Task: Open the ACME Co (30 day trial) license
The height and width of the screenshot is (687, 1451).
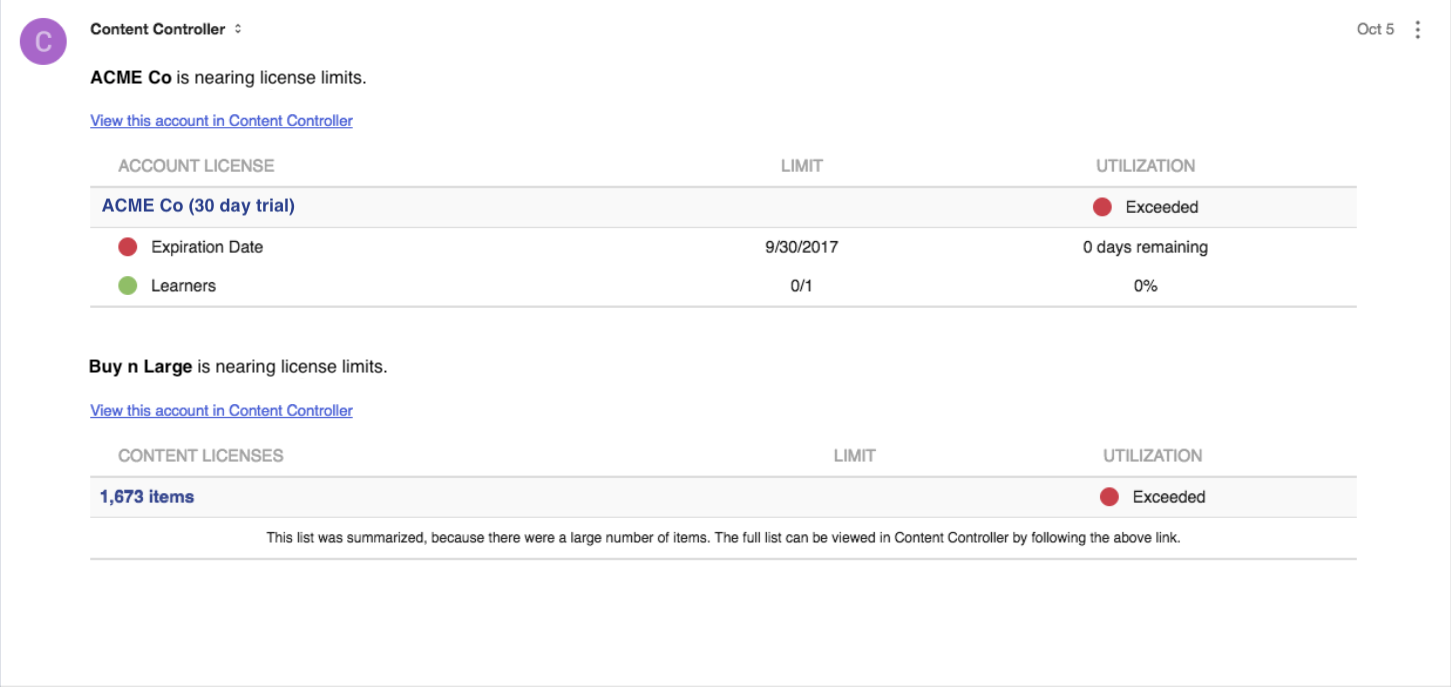Action: 198,206
